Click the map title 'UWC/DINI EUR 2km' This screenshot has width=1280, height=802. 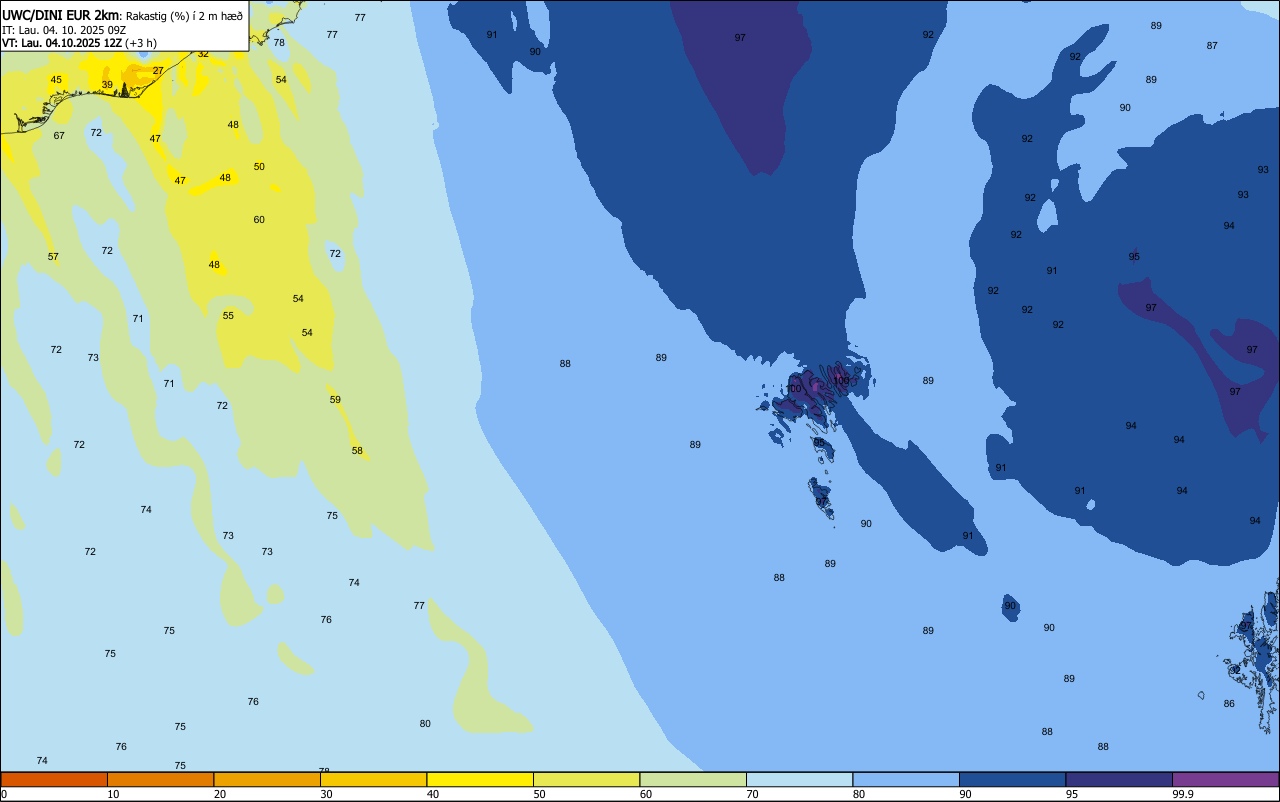click(60, 15)
